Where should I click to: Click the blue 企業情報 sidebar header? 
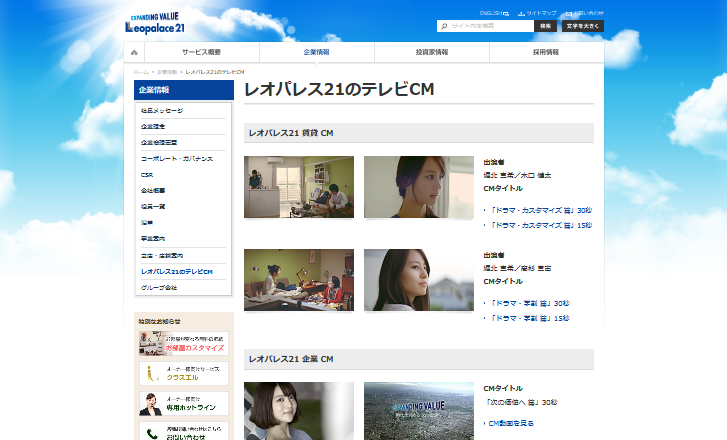[x=184, y=90]
